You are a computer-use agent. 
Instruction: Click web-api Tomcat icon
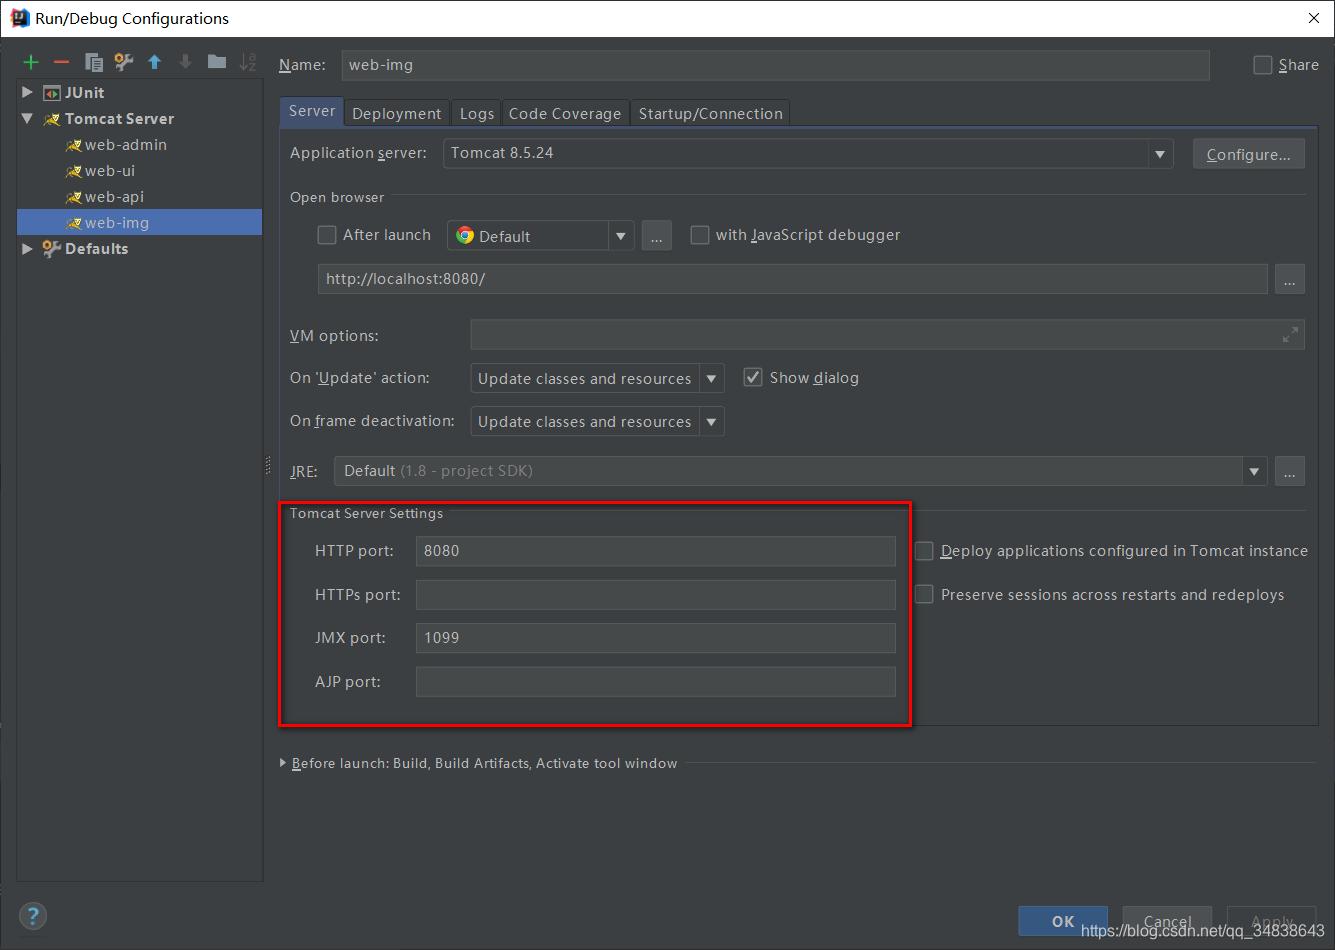pyautogui.click(x=73, y=197)
